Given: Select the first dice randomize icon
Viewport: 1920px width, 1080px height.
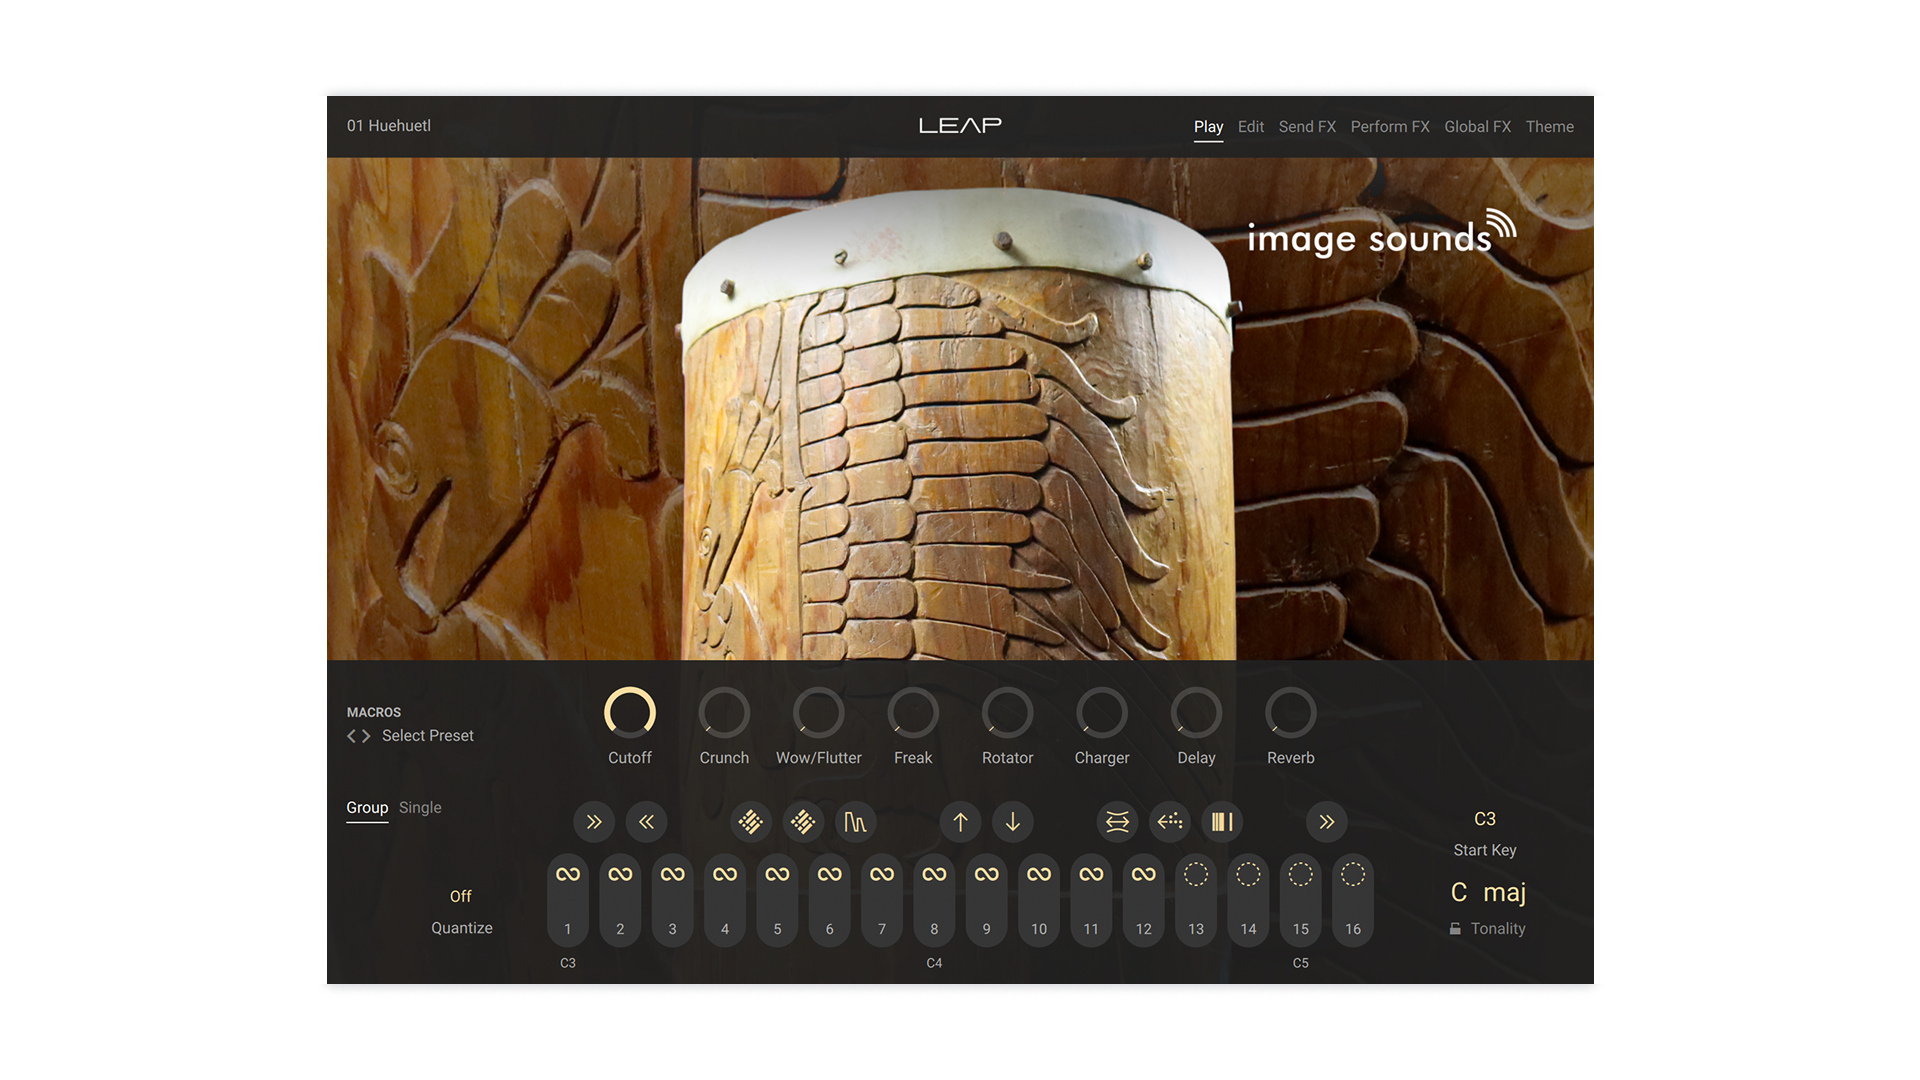Looking at the screenshot, I should (x=751, y=822).
